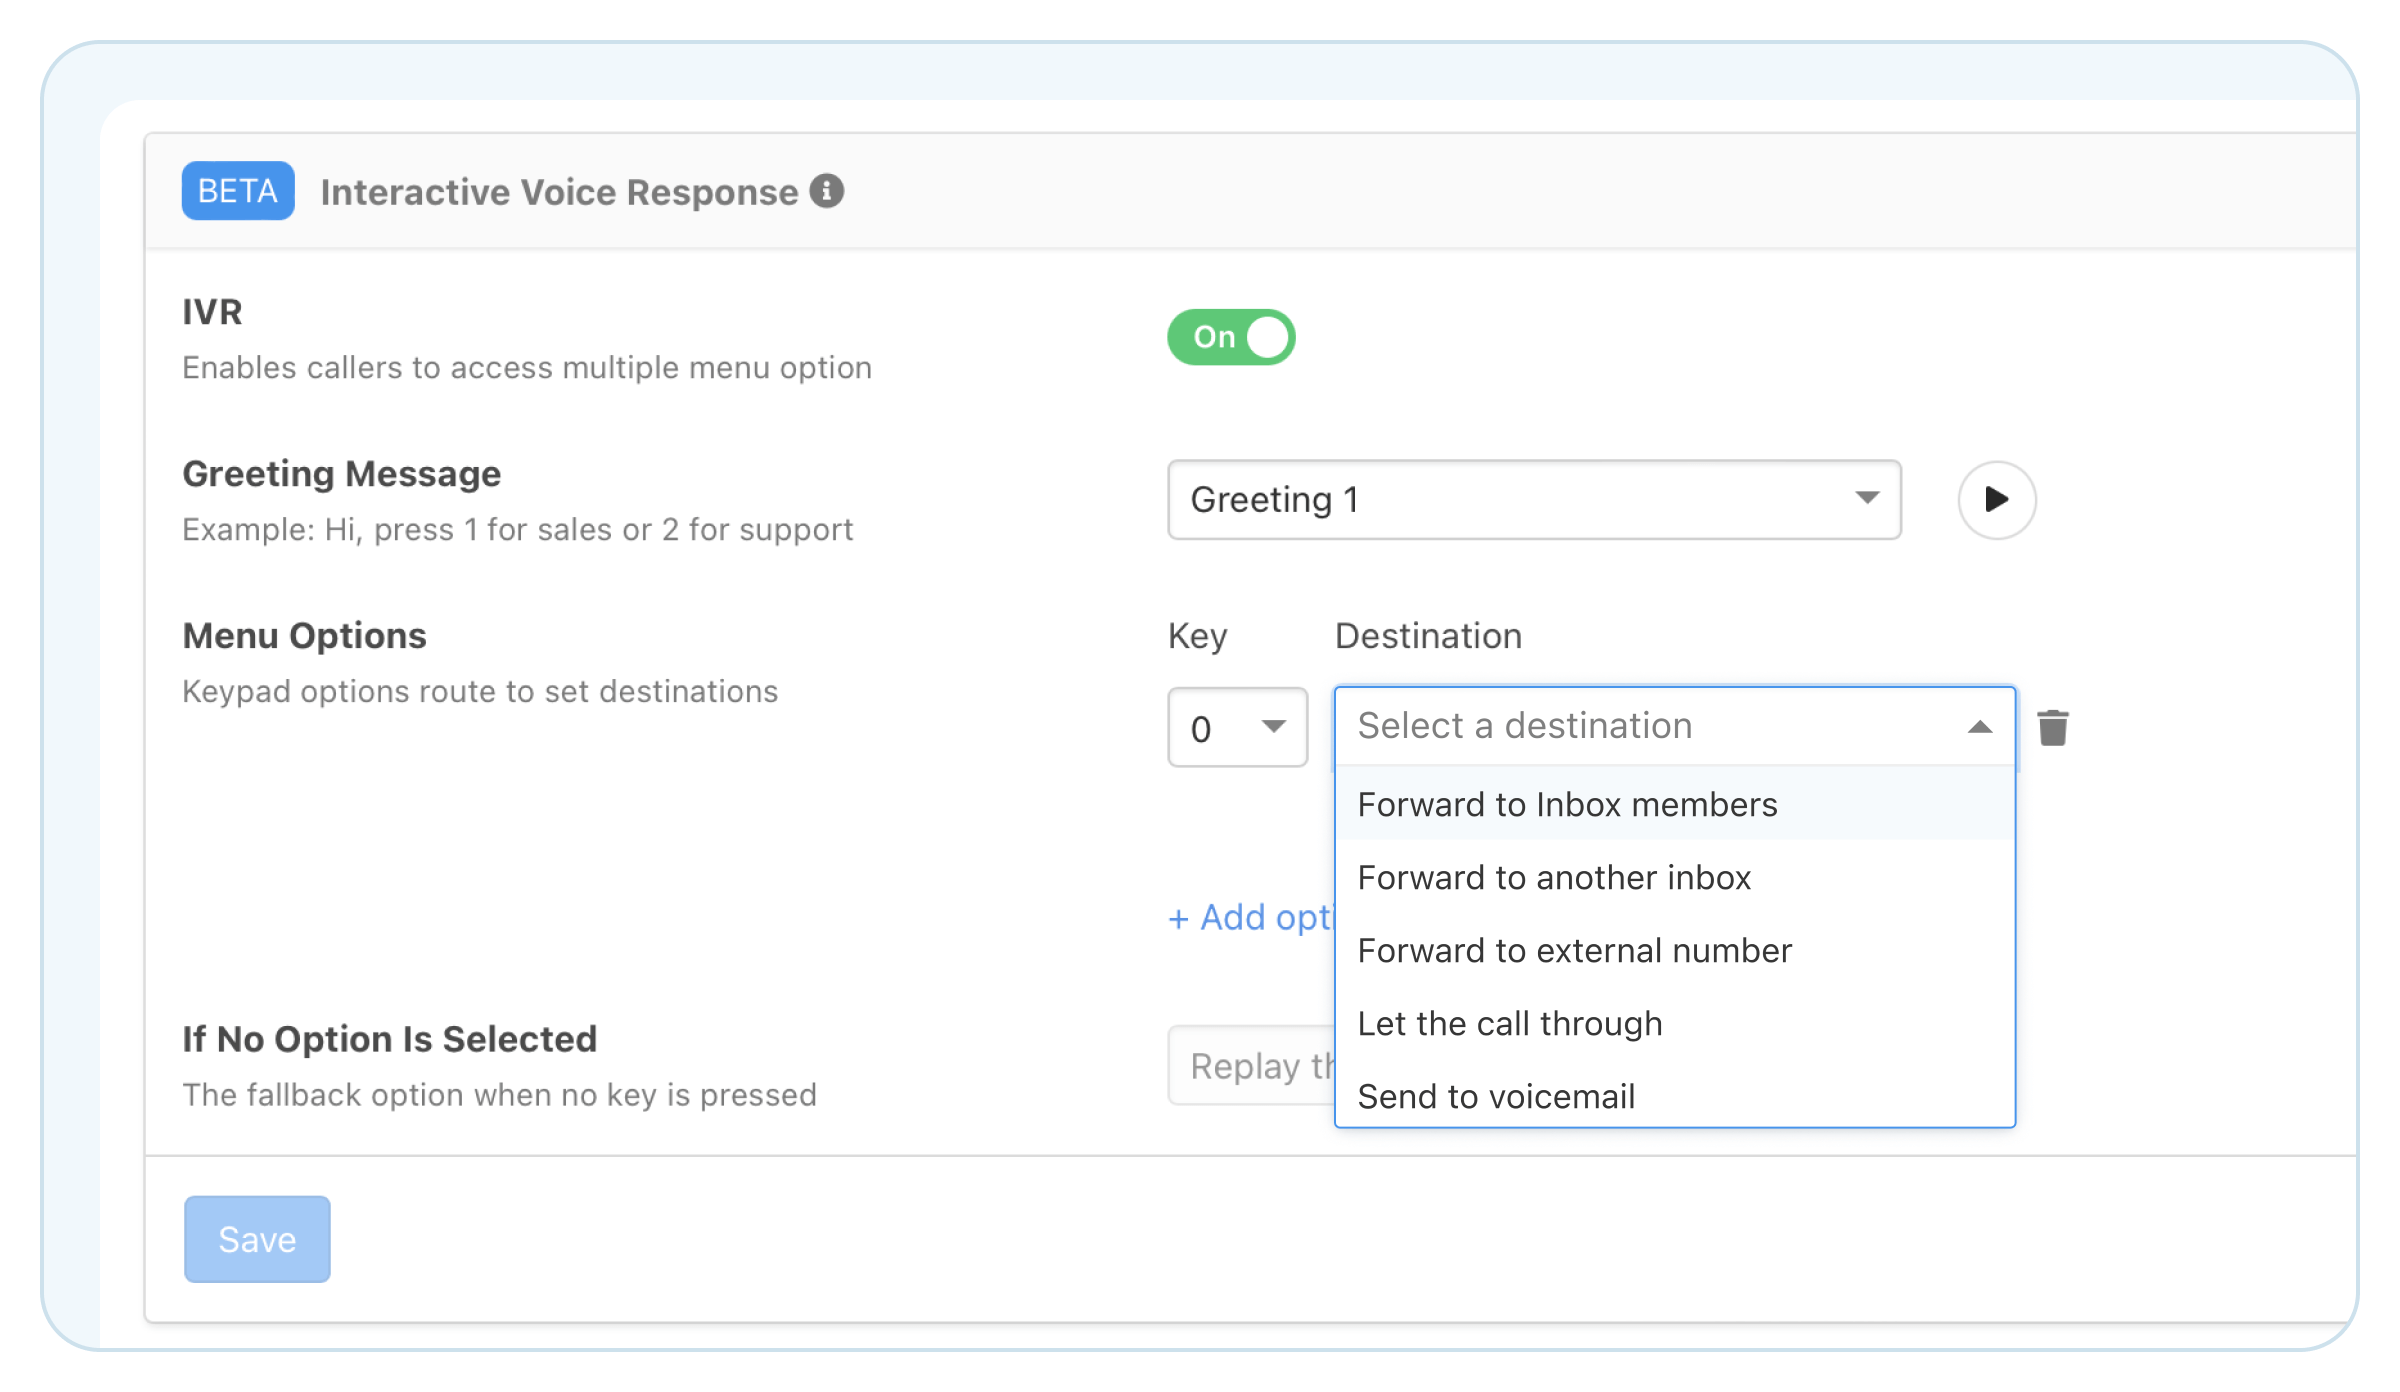Delete the menu option using the trash icon
2400x1392 pixels.
pyautogui.click(x=2053, y=727)
